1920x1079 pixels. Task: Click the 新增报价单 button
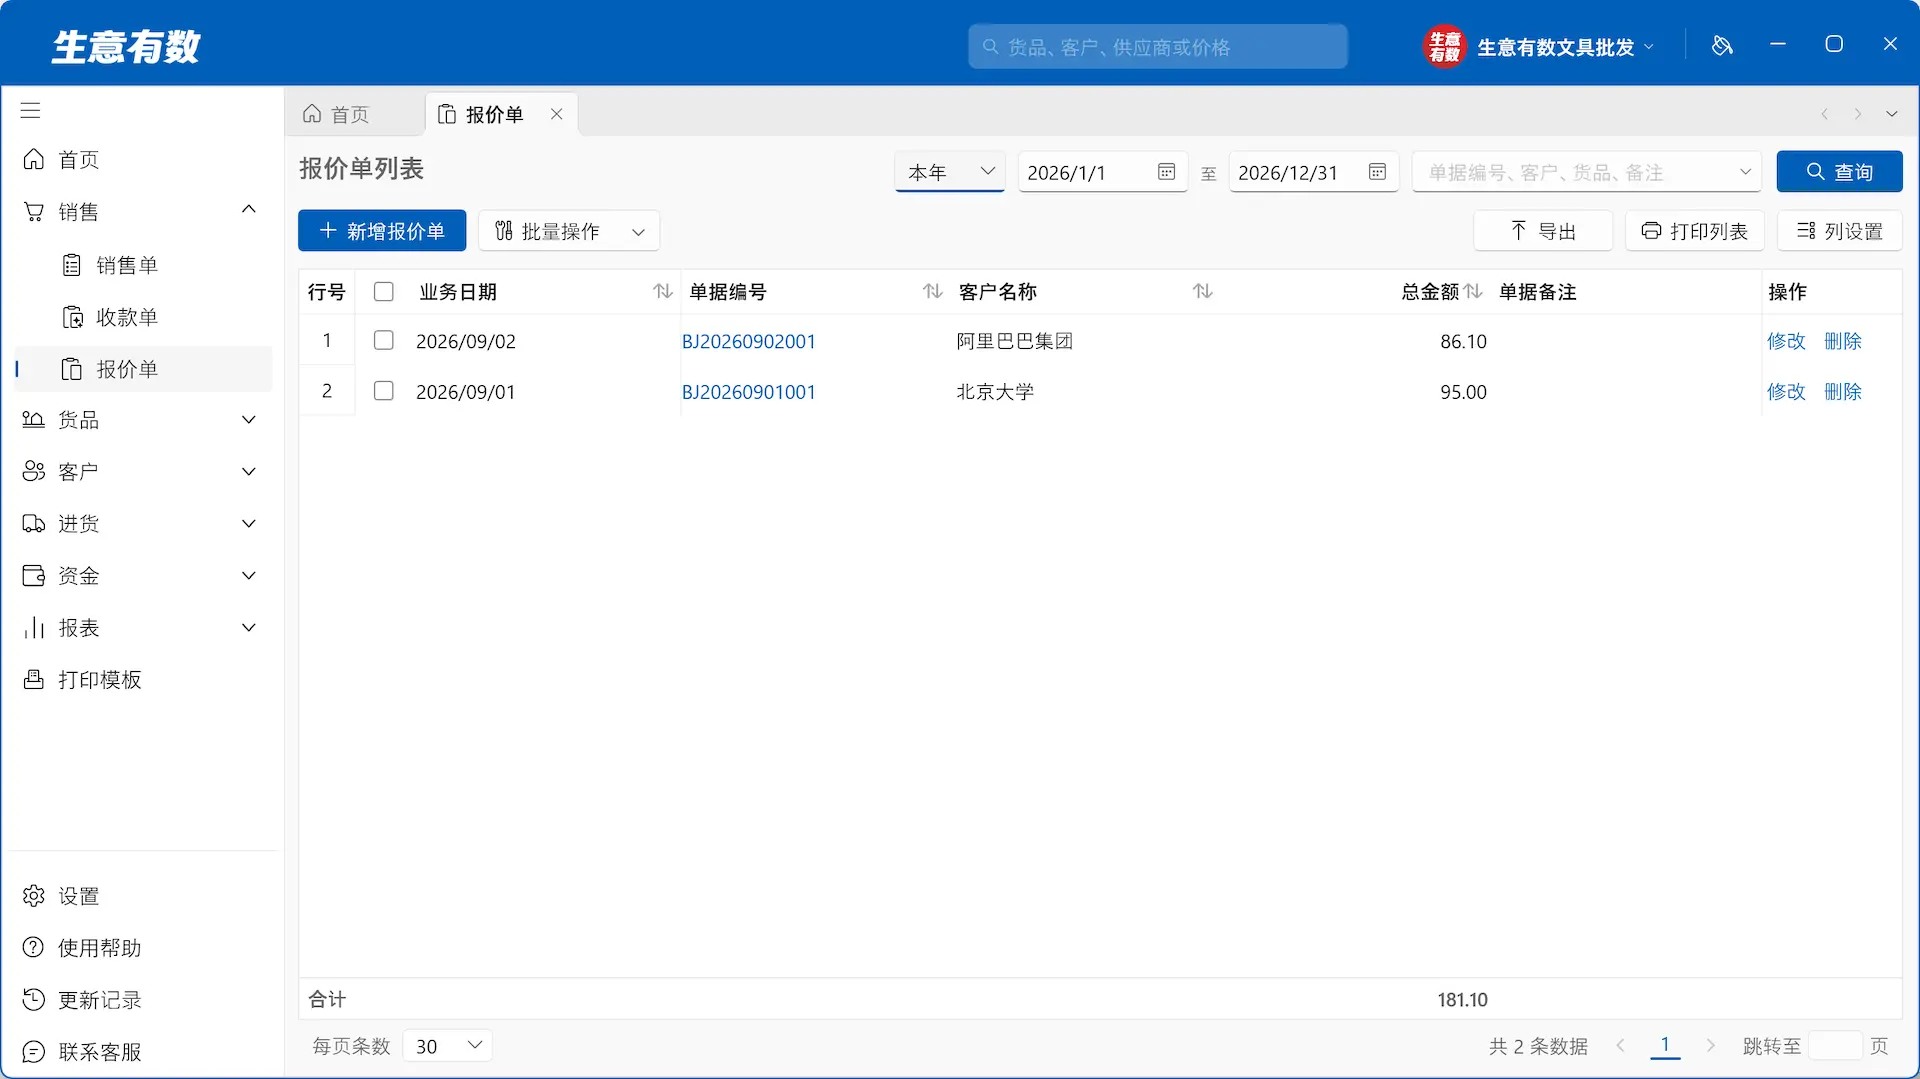tap(382, 231)
